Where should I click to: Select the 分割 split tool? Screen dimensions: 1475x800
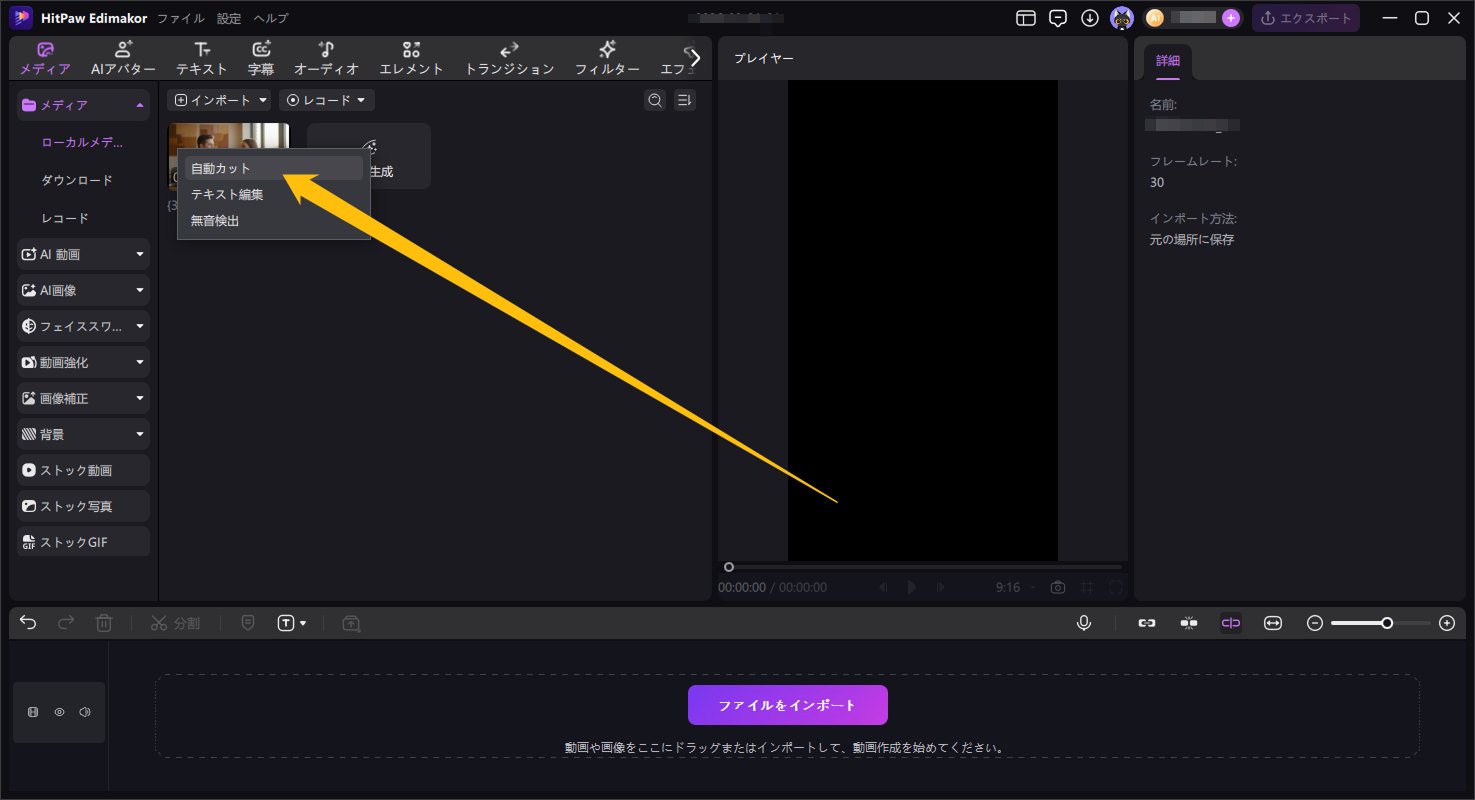coord(175,622)
